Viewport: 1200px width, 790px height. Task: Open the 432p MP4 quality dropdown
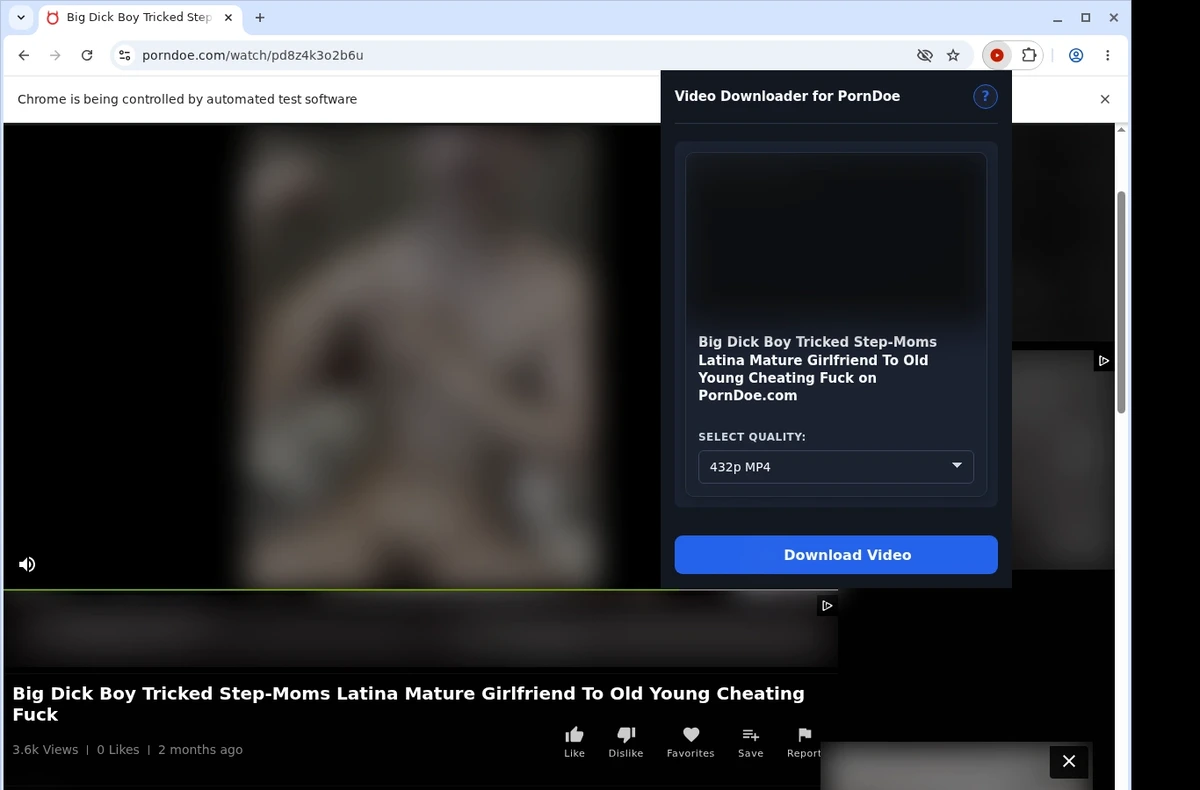[x=836, y=467]
